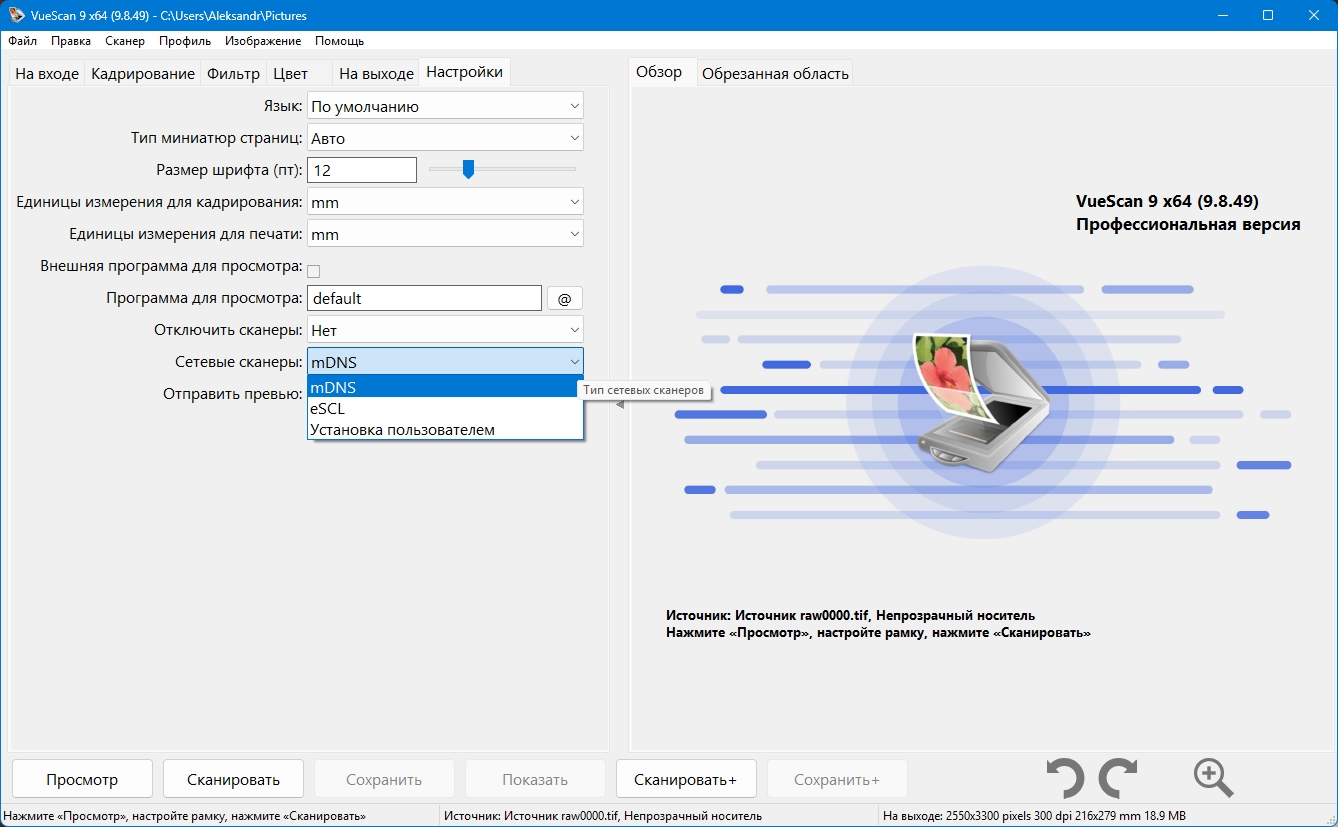The image size is (1338, 827).
Task: Click the Сканировать+ button
Action: tap(685, 779)
